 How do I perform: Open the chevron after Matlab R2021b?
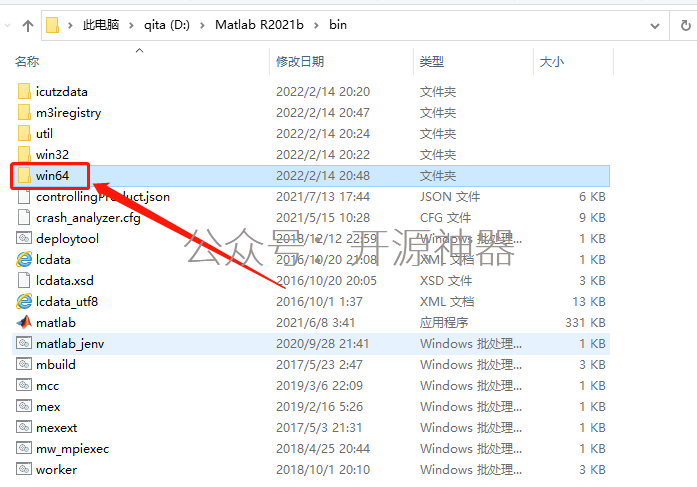click(318, 24)
